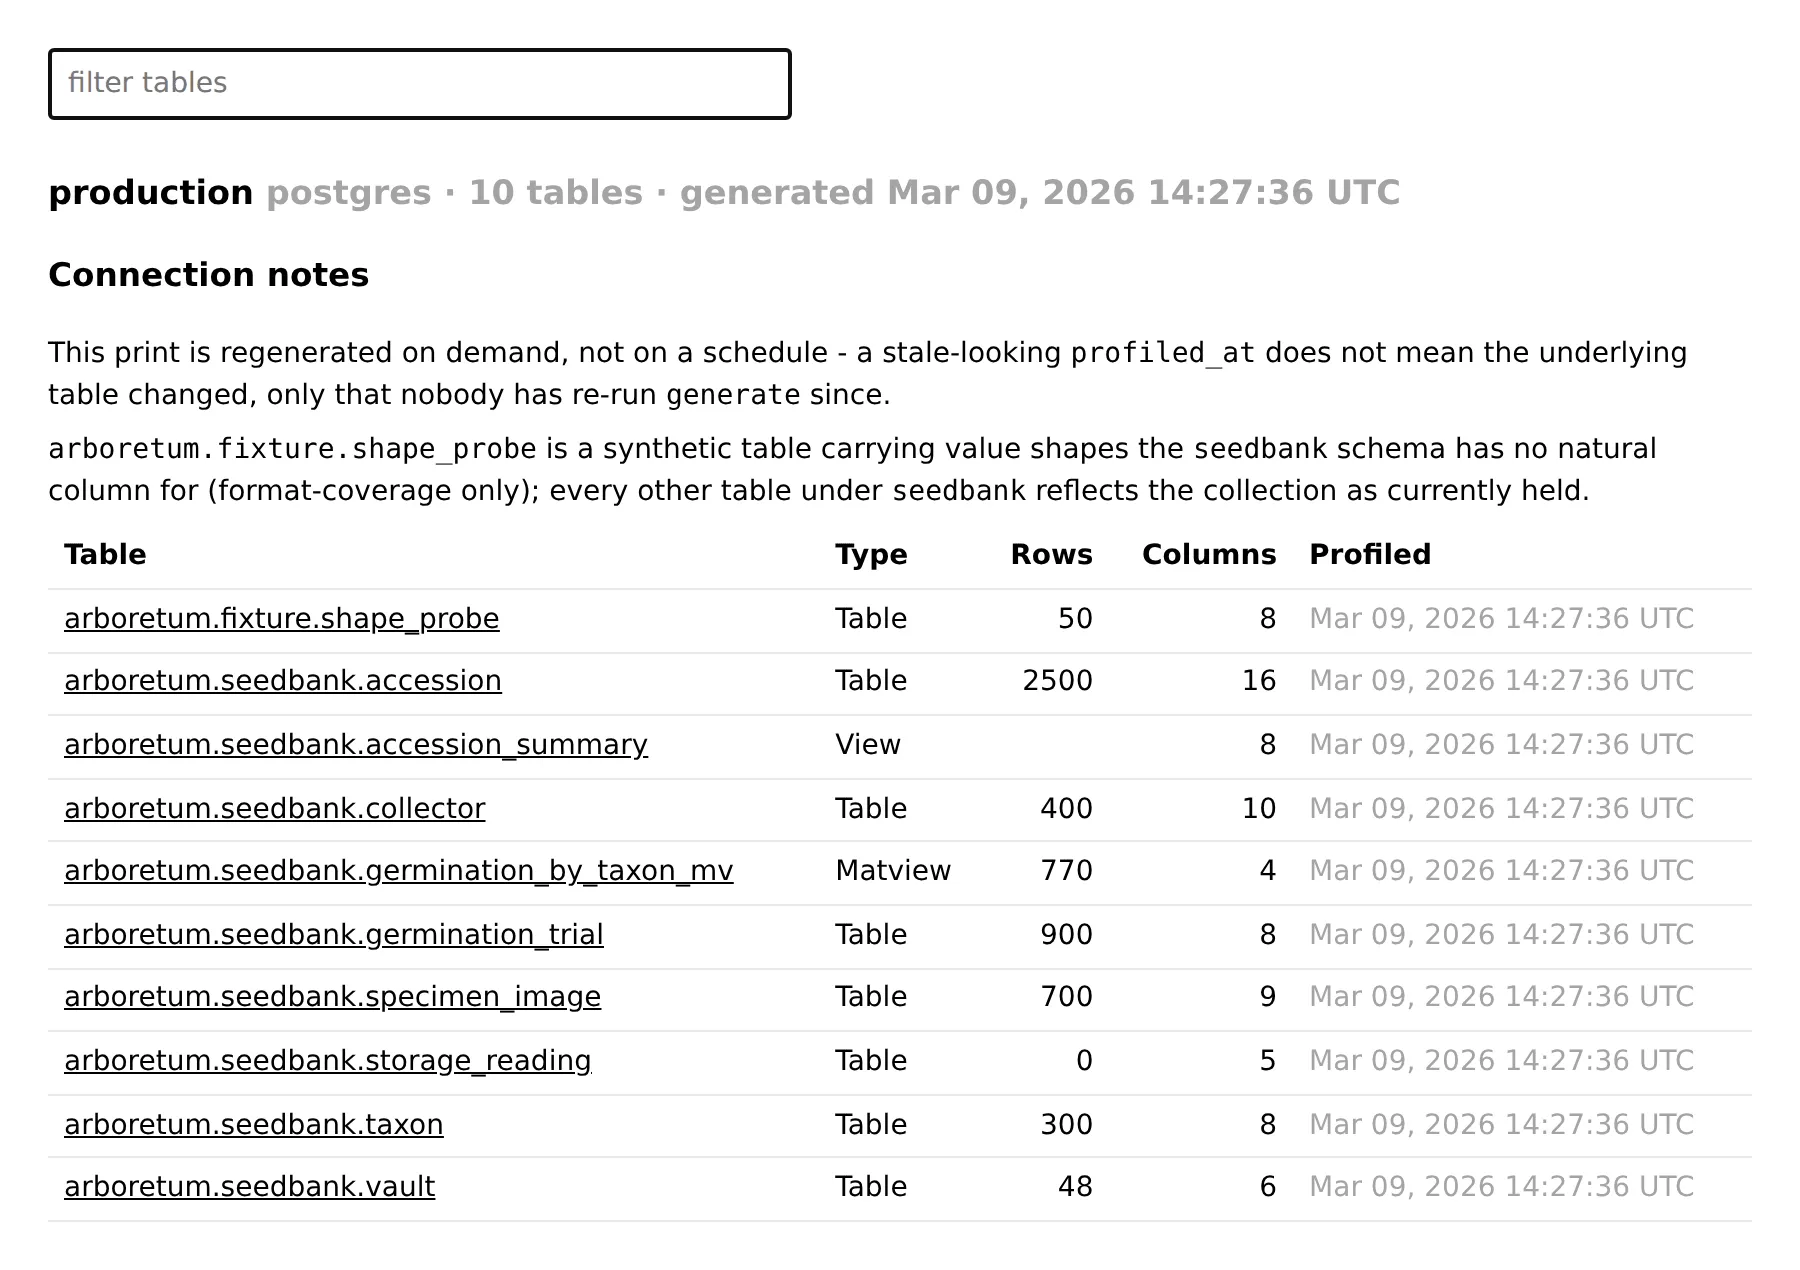Image resolution: width=1800 pixels, height=1270 pixels.
Task: Click the filter tables input field
Action: tap(420, 84)
